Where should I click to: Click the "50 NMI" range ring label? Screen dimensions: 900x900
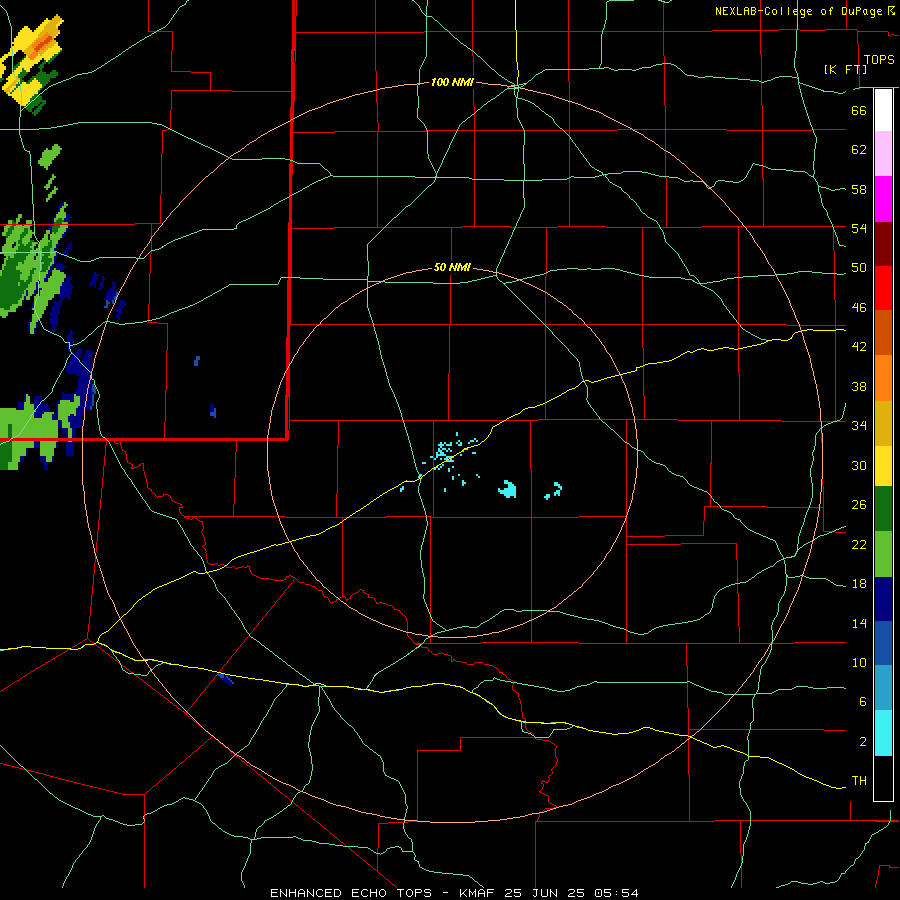pos(452,267)
